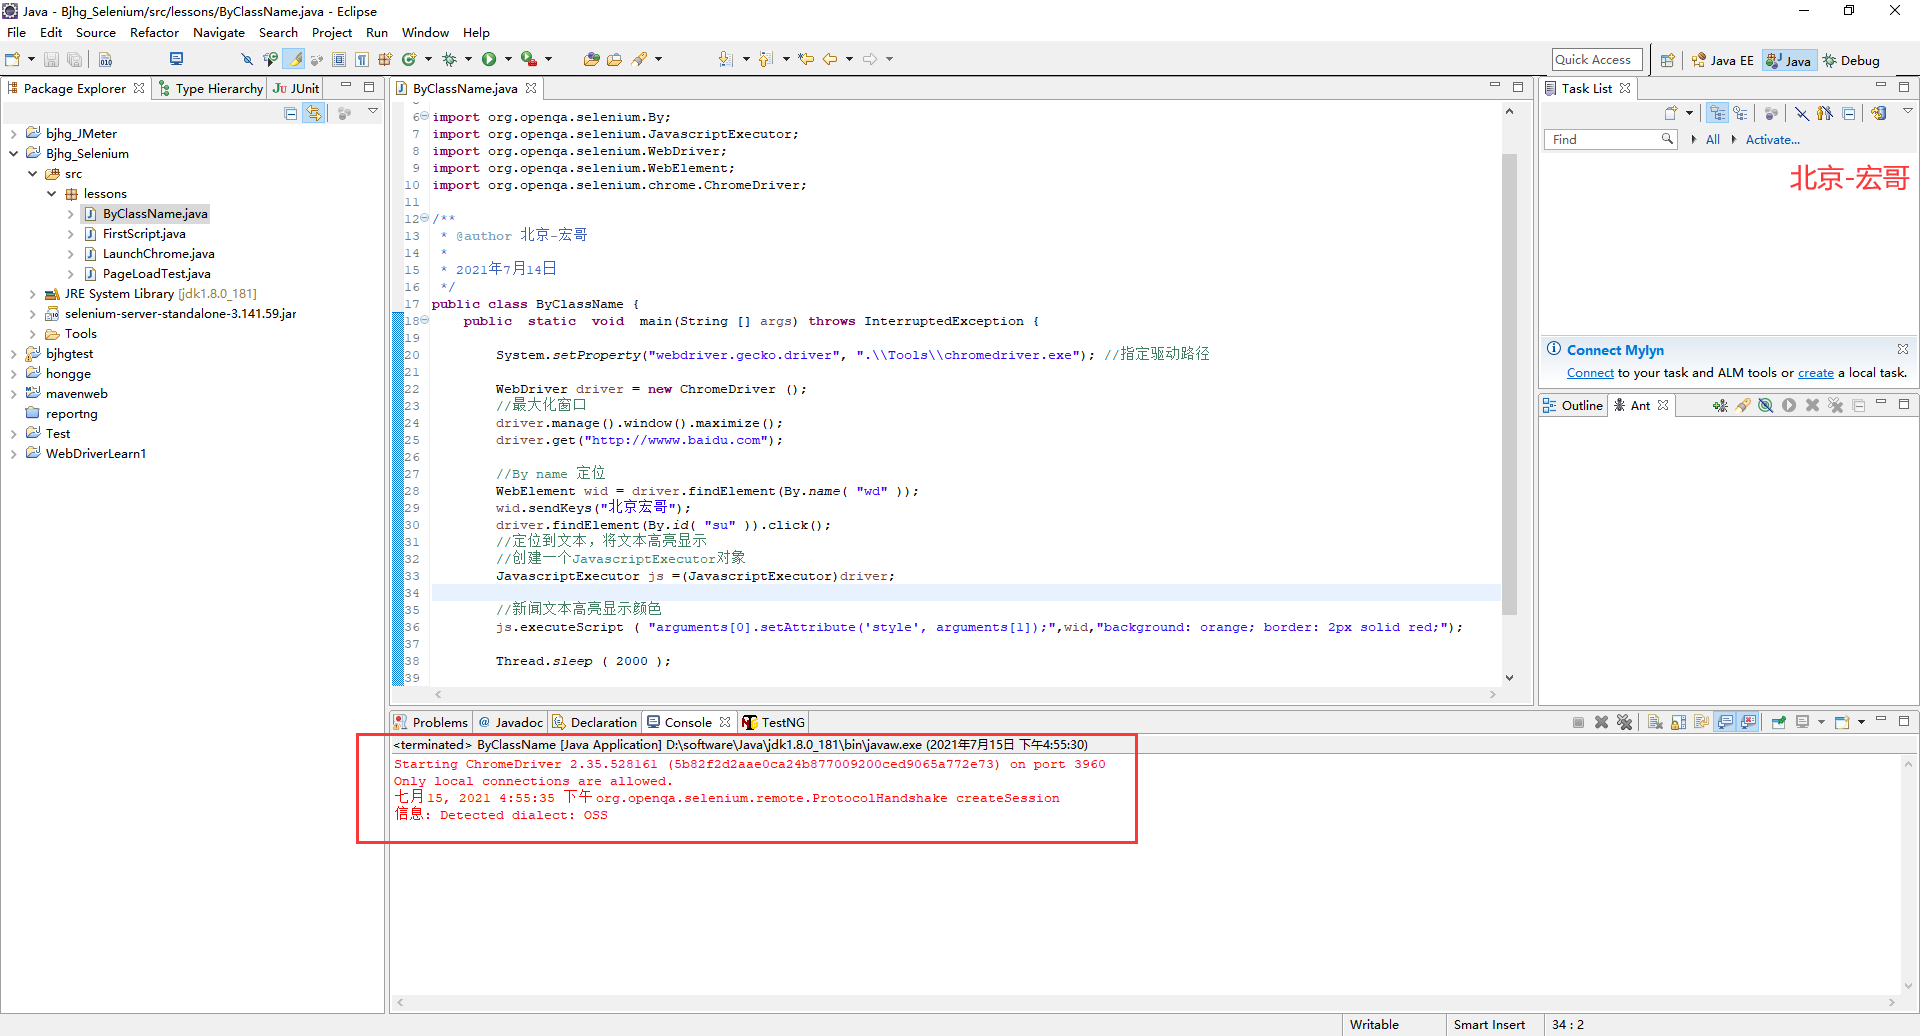
Task: Toggle Scroll Lock in the Console toolbar
Action: pyautogui.click(x=1678, y=722)
